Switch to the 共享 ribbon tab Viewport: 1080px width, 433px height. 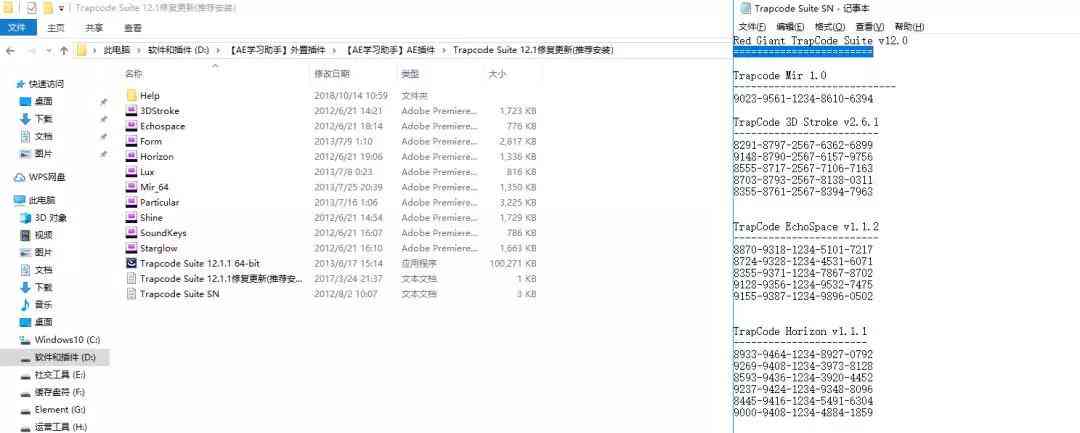coord(94,28)
